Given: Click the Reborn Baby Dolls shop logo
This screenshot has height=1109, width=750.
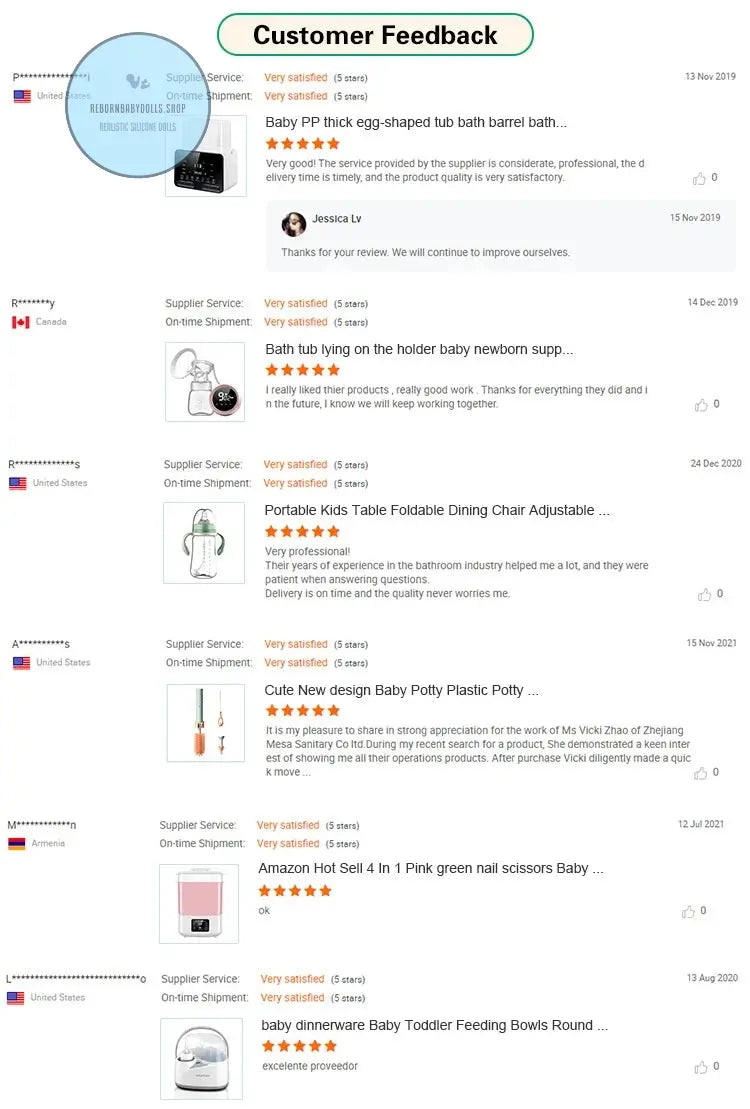Looking at the screenshot, I should click(x=138, y=105).
